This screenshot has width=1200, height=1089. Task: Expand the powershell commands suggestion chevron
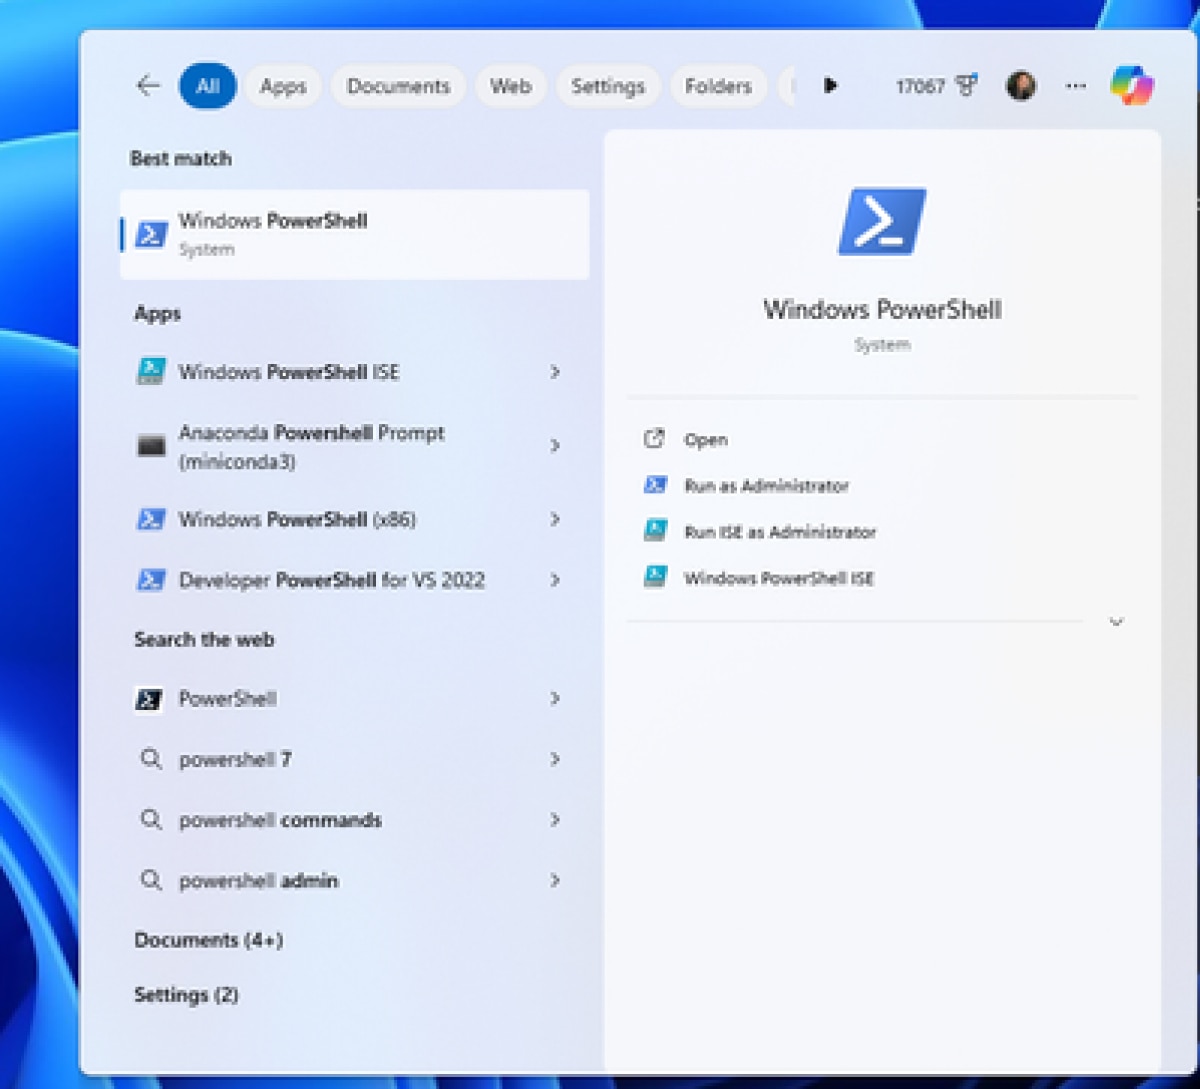(555, 821)
